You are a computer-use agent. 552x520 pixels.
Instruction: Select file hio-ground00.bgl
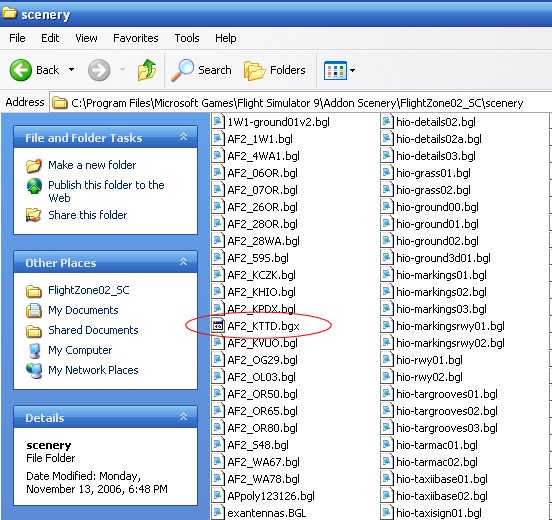coord(437,207)
